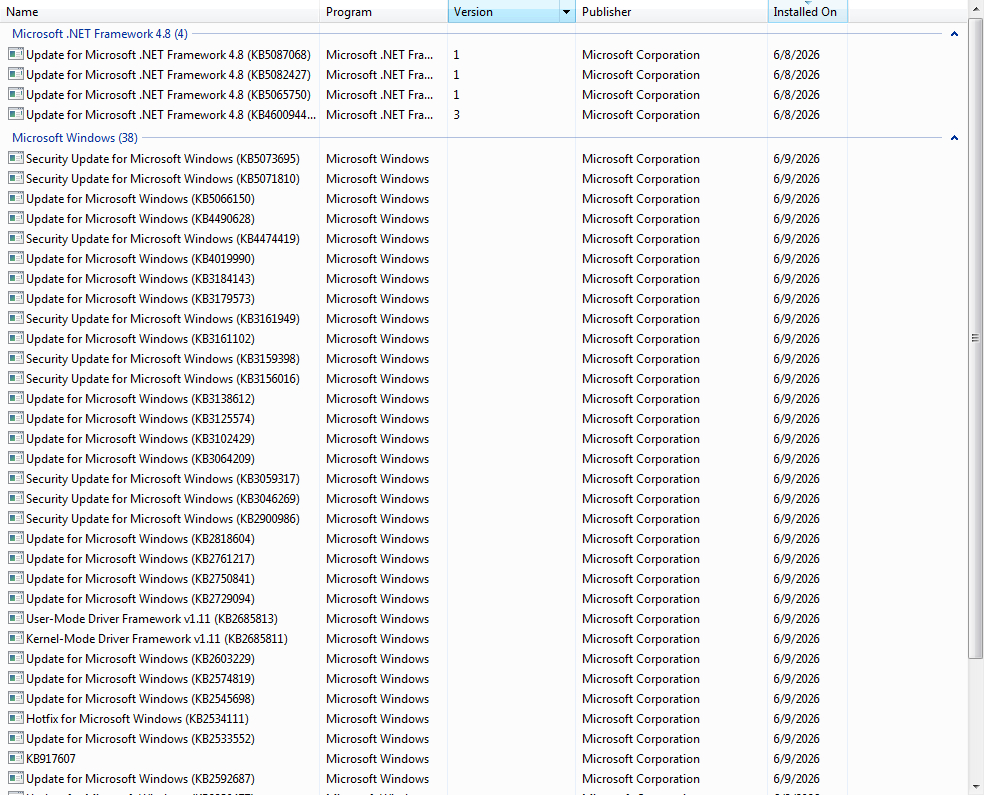
Task: Select Security Update for Microsoft Windows (KB2900986)
Action: (x=163, y=519)
